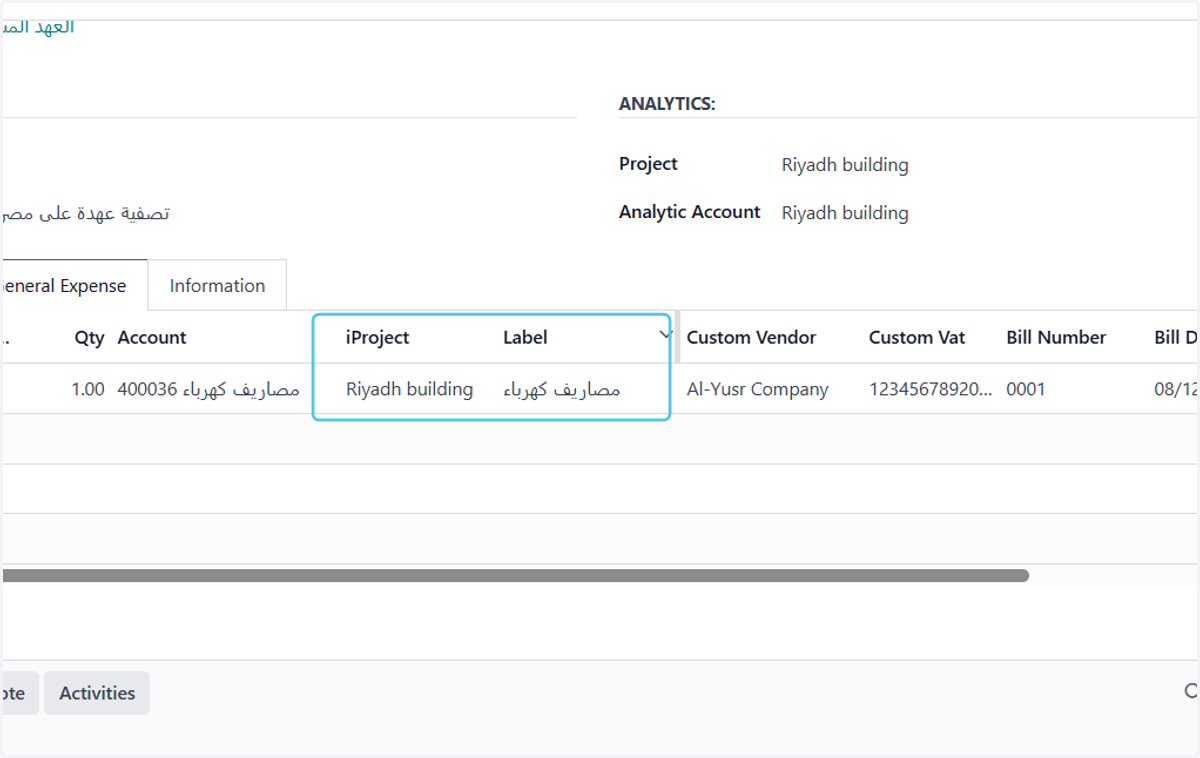Select the Custom Vendor column header
The height and width of the screenshot is (758, 1200).
tap(751, 337)
